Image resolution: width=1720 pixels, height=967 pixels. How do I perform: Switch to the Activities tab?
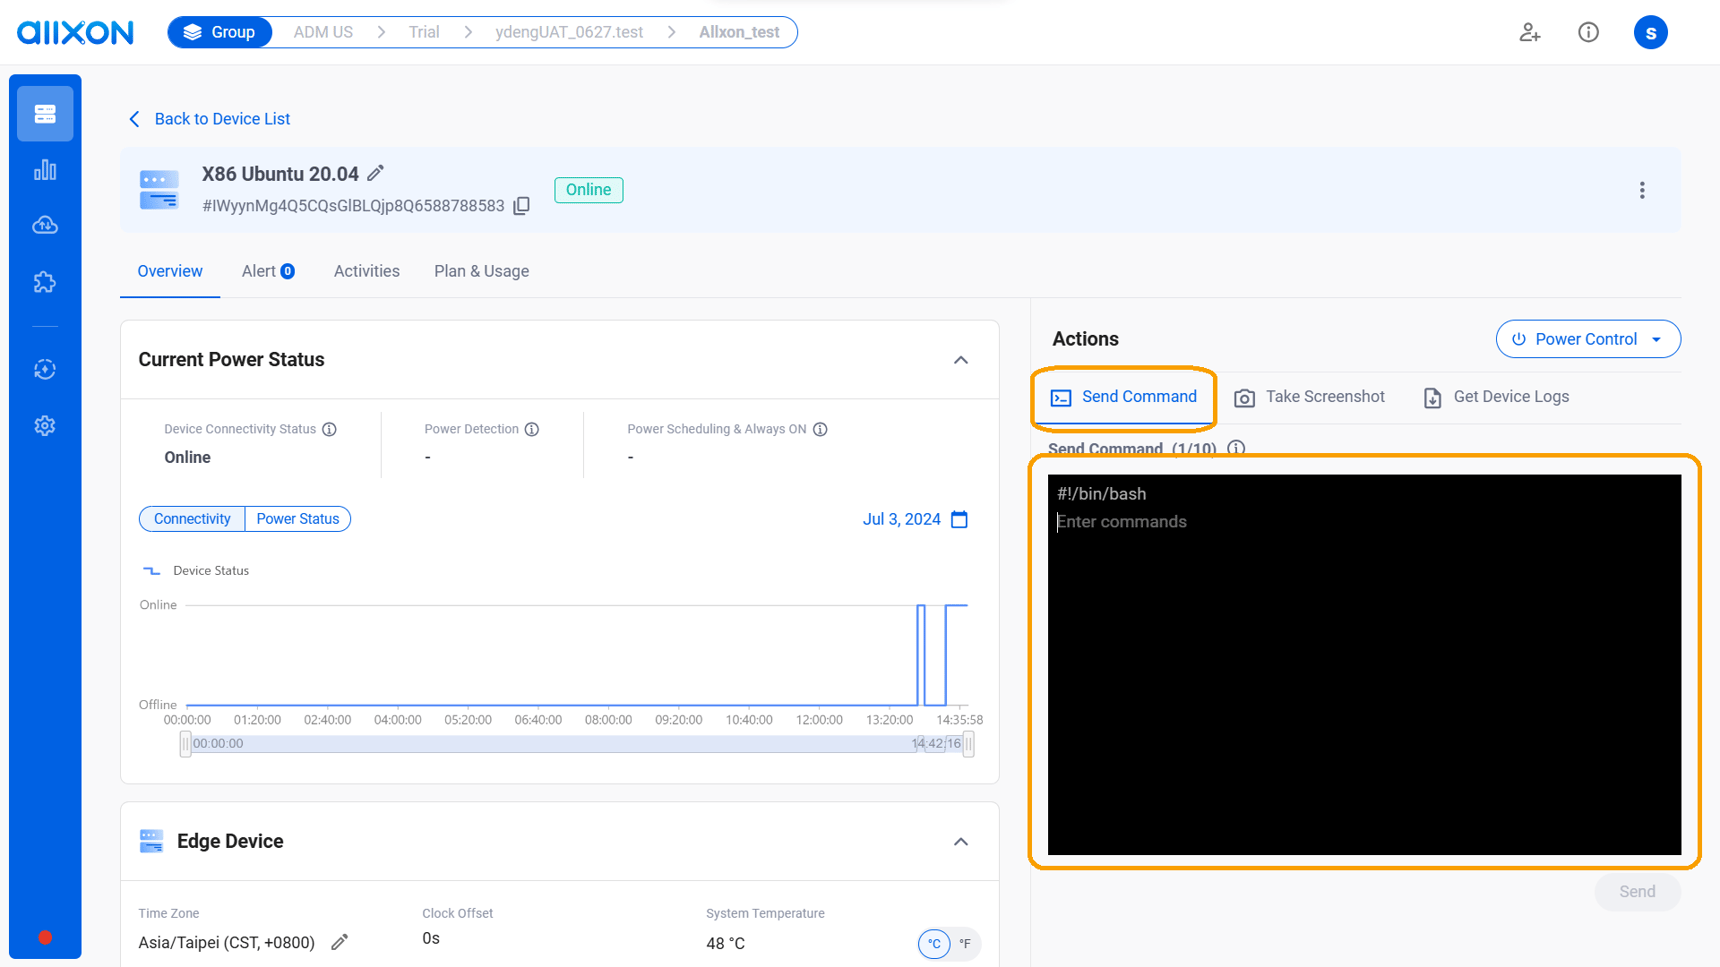[366, 271]
